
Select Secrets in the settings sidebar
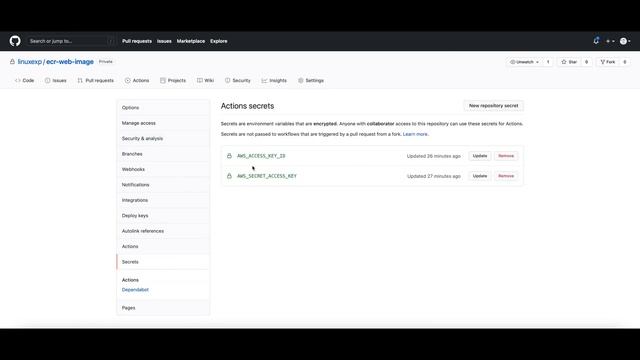click(x=163, y=262)
